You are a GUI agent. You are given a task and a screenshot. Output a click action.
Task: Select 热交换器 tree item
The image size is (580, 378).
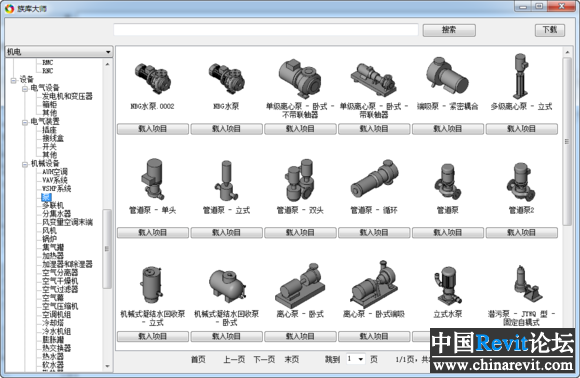56,348
